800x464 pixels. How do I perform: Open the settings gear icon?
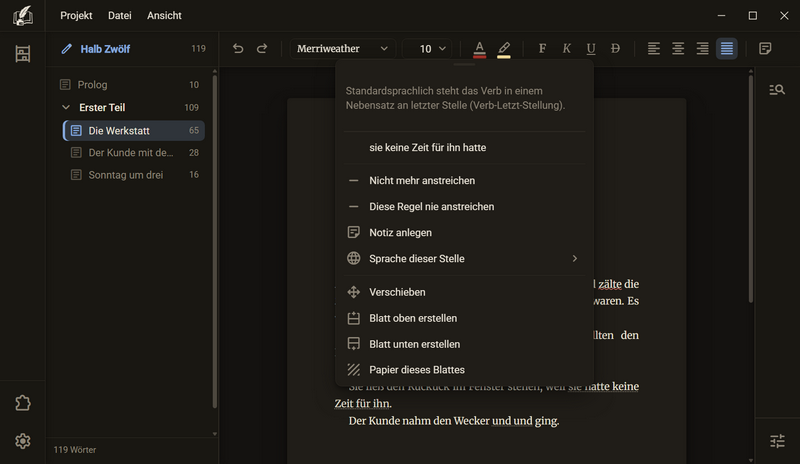click(22, 441)
